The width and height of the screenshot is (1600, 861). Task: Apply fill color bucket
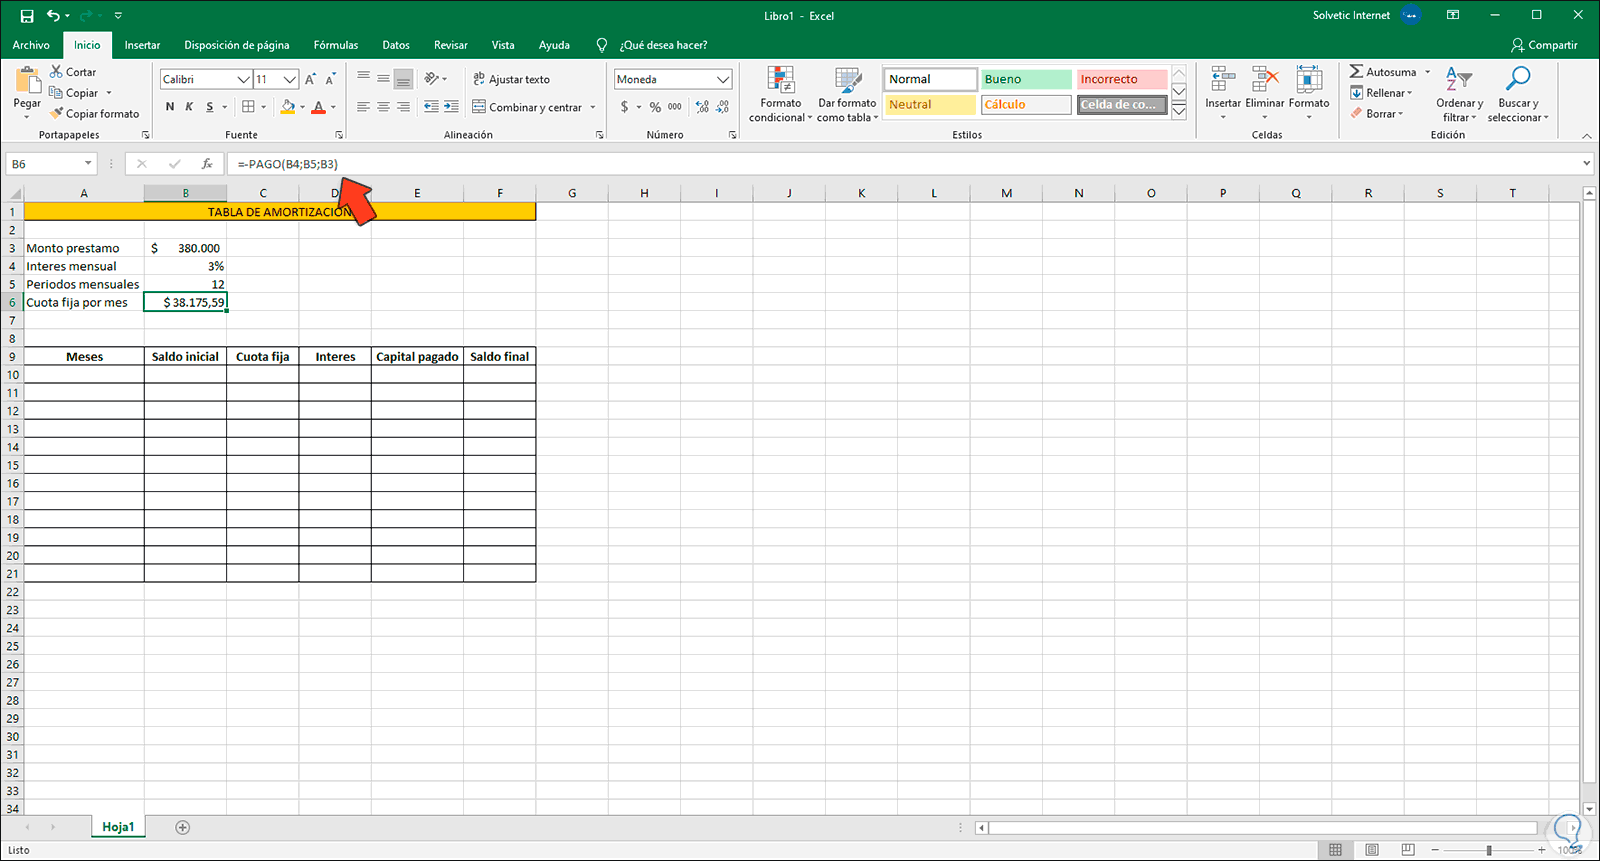[x=288, y=107]
